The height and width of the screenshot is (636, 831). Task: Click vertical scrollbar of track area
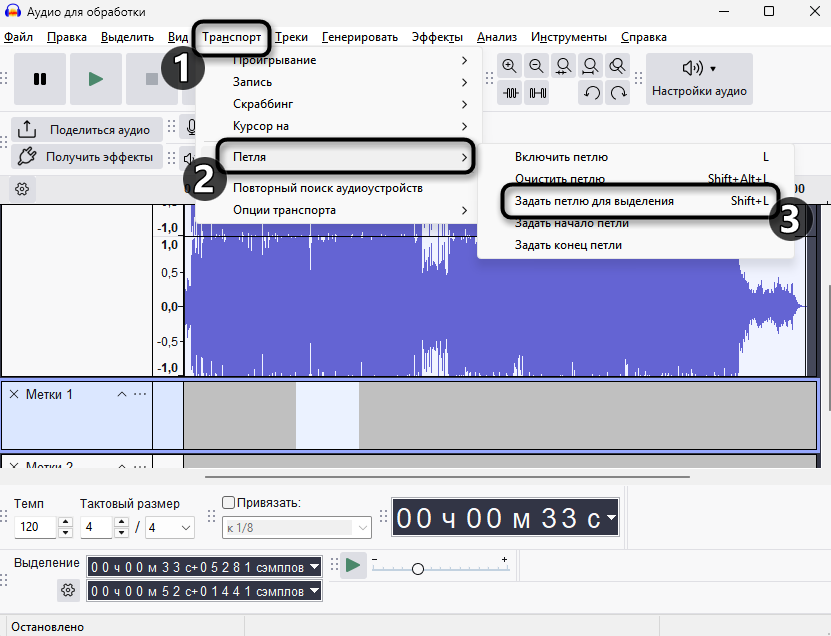(828, 347)
